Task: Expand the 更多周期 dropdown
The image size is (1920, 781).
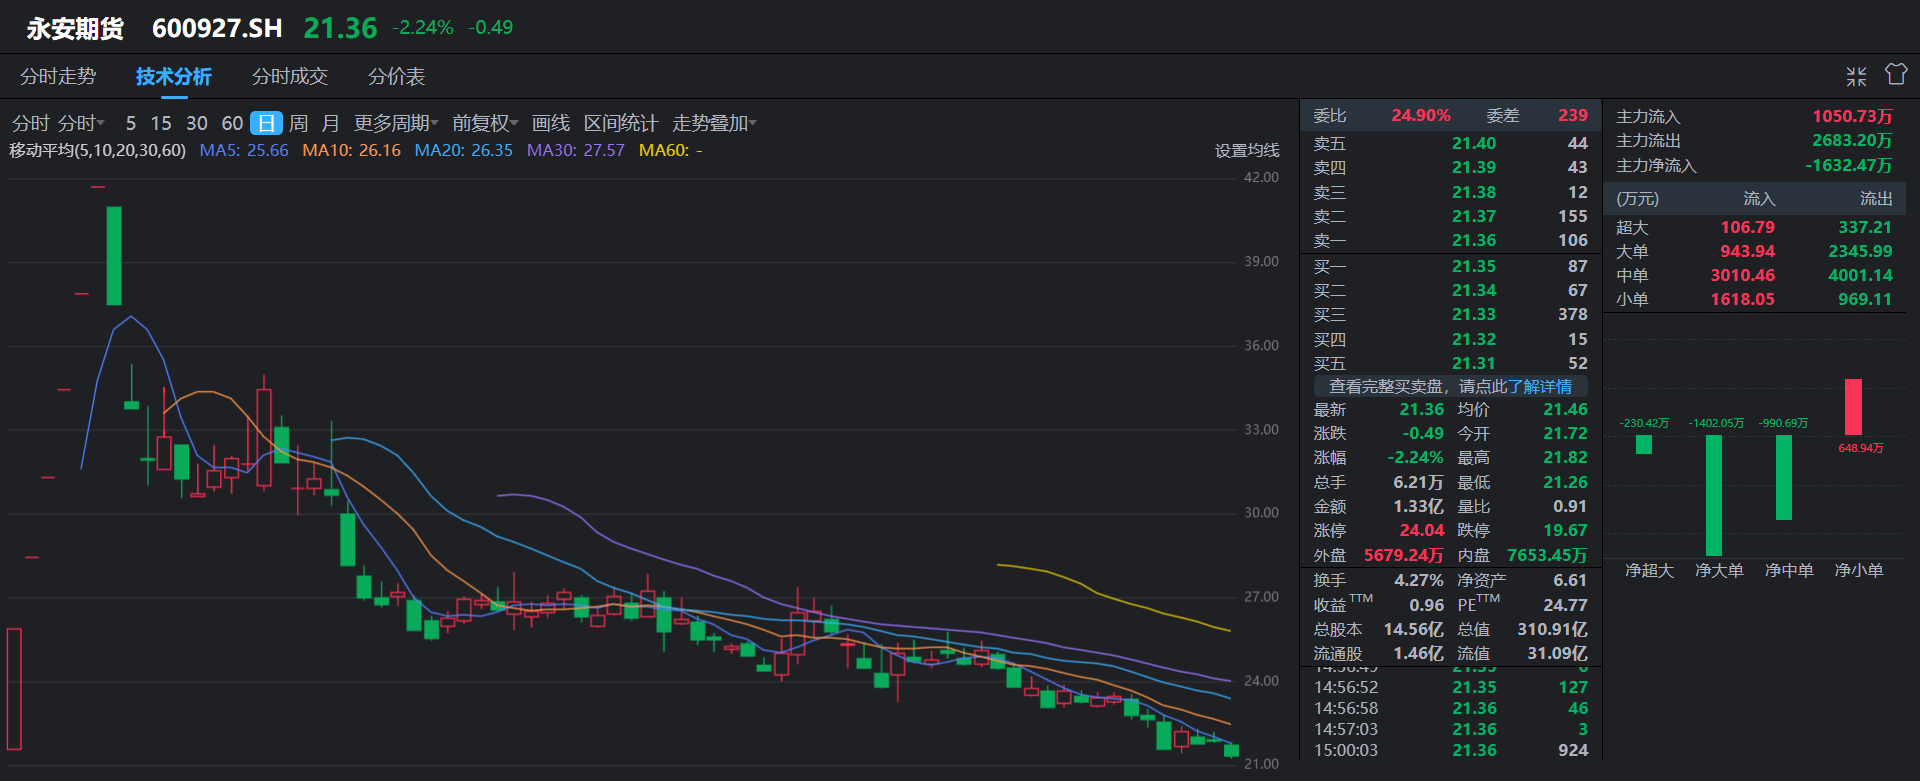Action: (x=396, y=123)
